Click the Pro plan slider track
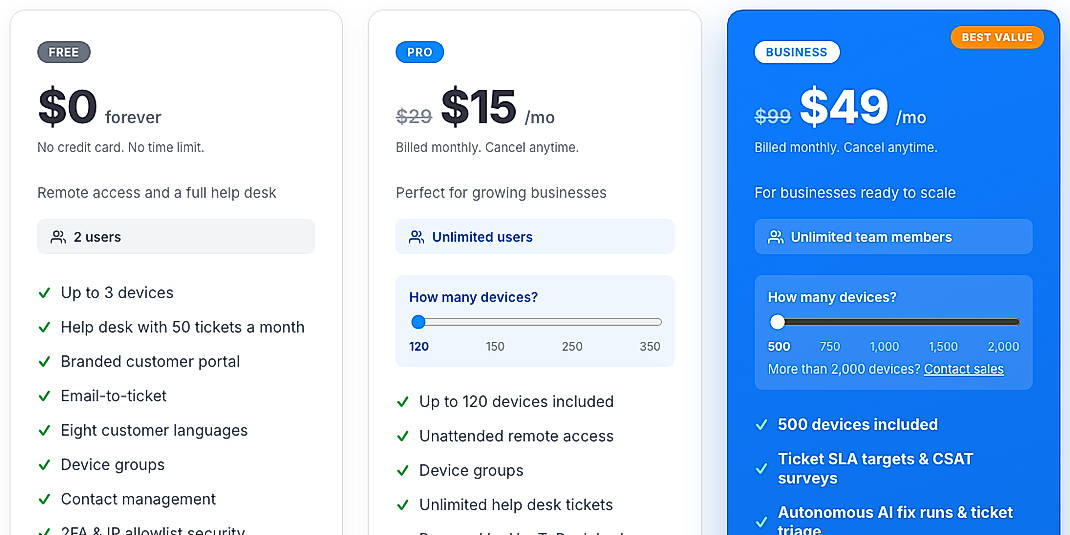 [x=536, y=322]
